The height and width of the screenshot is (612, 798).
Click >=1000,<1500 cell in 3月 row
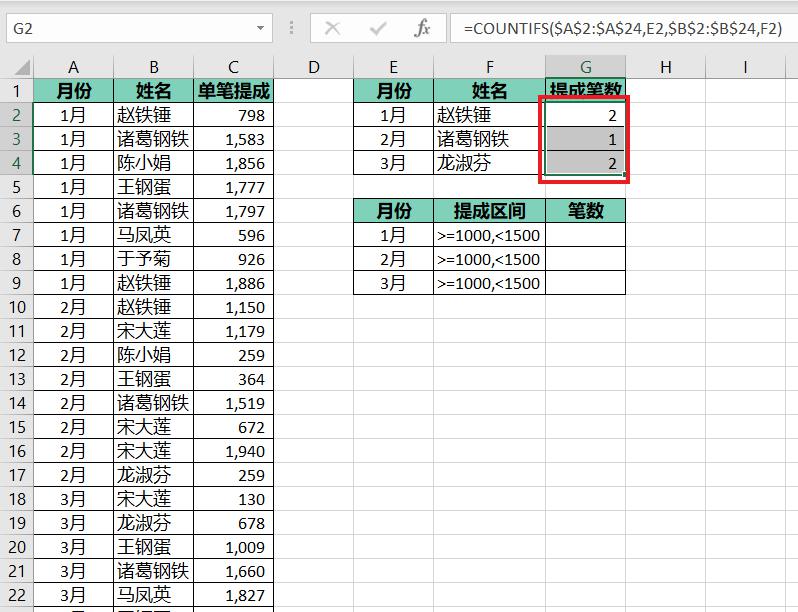pyautogui.click(x=490, y=283)
